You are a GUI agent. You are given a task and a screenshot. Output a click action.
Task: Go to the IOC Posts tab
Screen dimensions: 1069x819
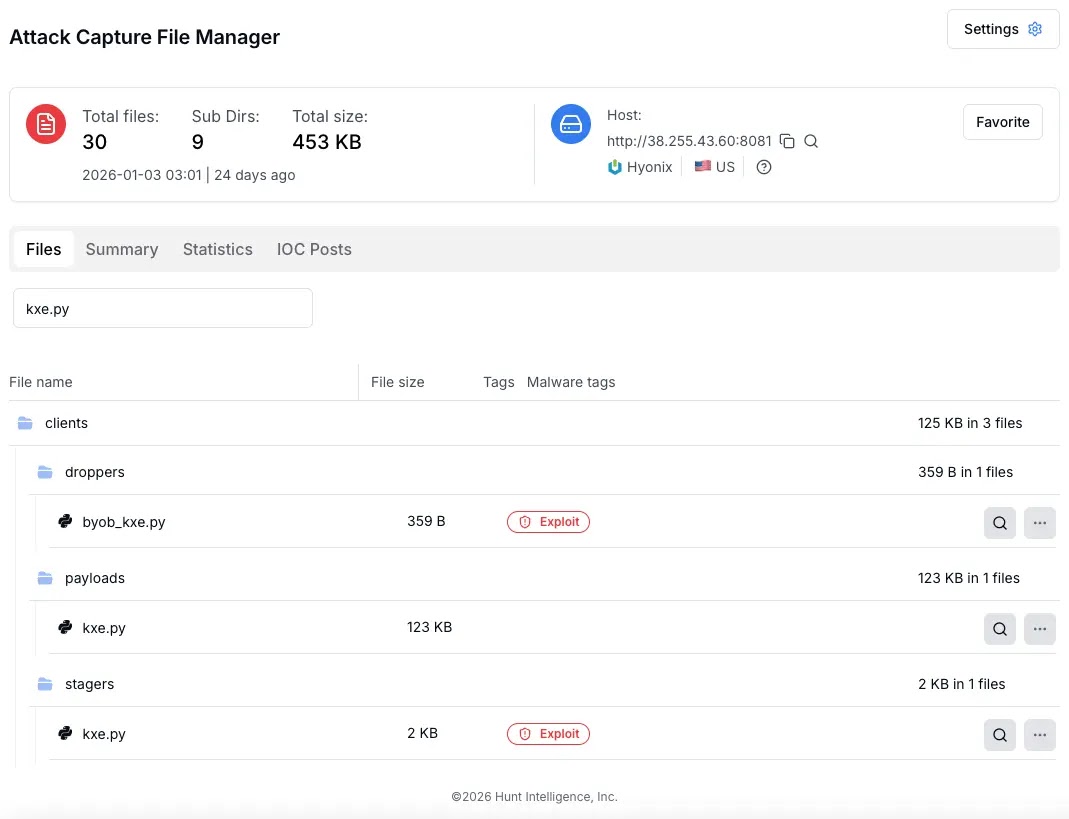click(x=314, y=249)
